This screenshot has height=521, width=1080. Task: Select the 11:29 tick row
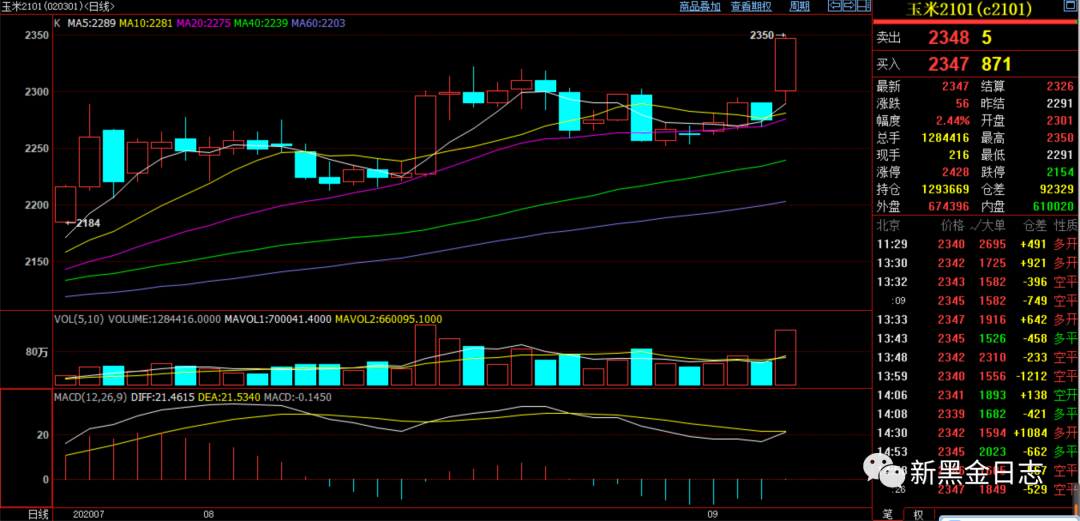[x=975, y=244]
